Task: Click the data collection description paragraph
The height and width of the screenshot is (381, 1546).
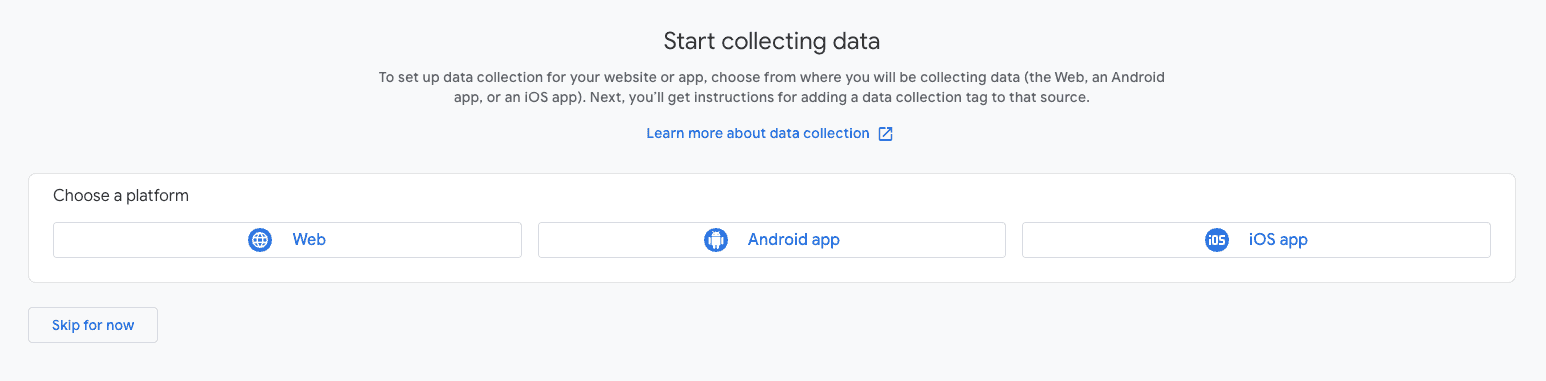Action: point(772,88)
